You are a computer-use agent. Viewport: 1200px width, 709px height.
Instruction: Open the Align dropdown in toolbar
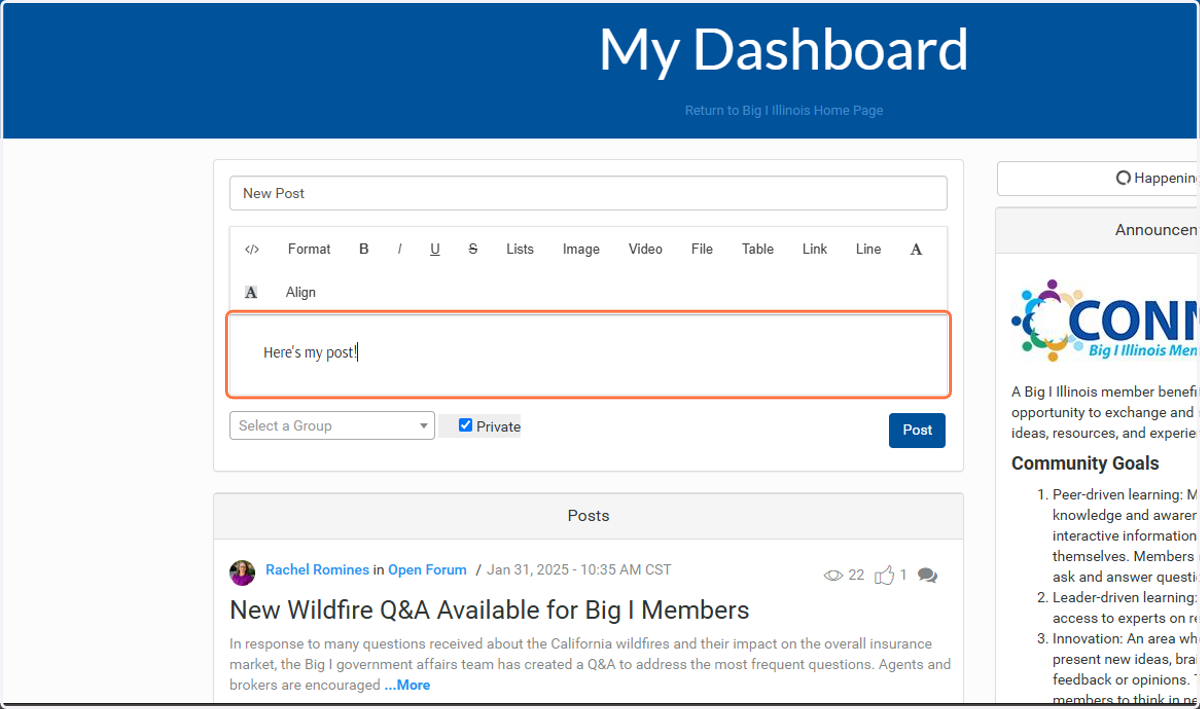pyautogui.click(x=301, y=292)
